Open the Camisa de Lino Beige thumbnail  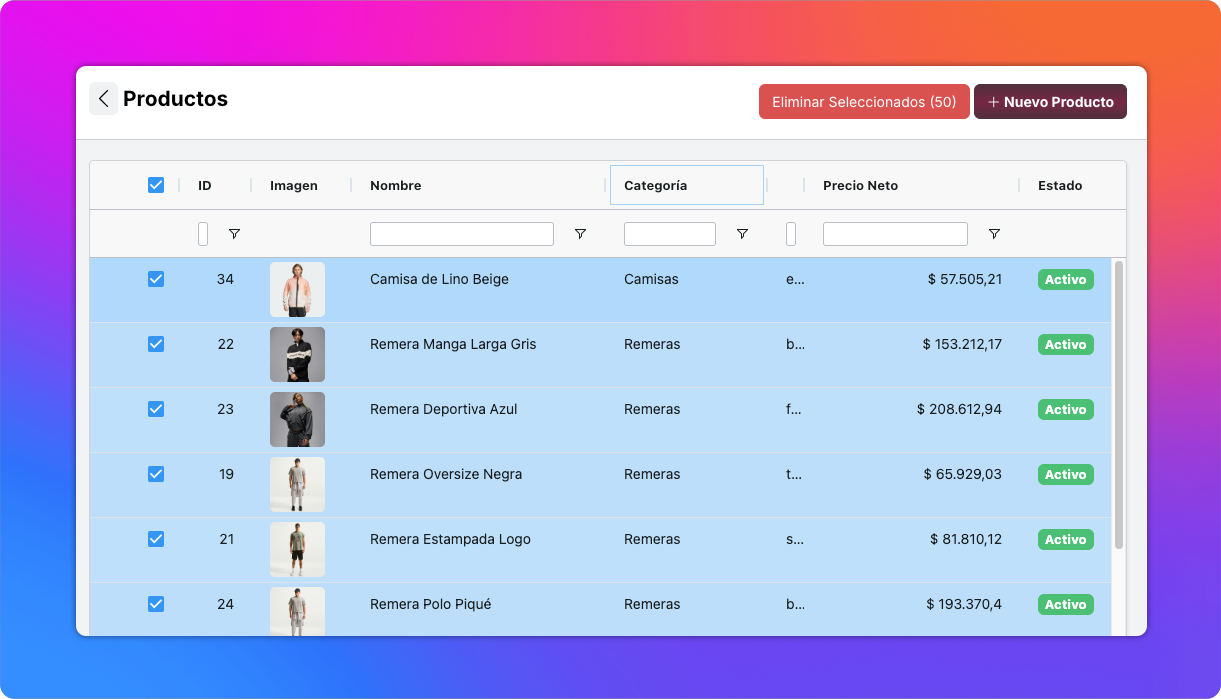click(x=297, y=289)
